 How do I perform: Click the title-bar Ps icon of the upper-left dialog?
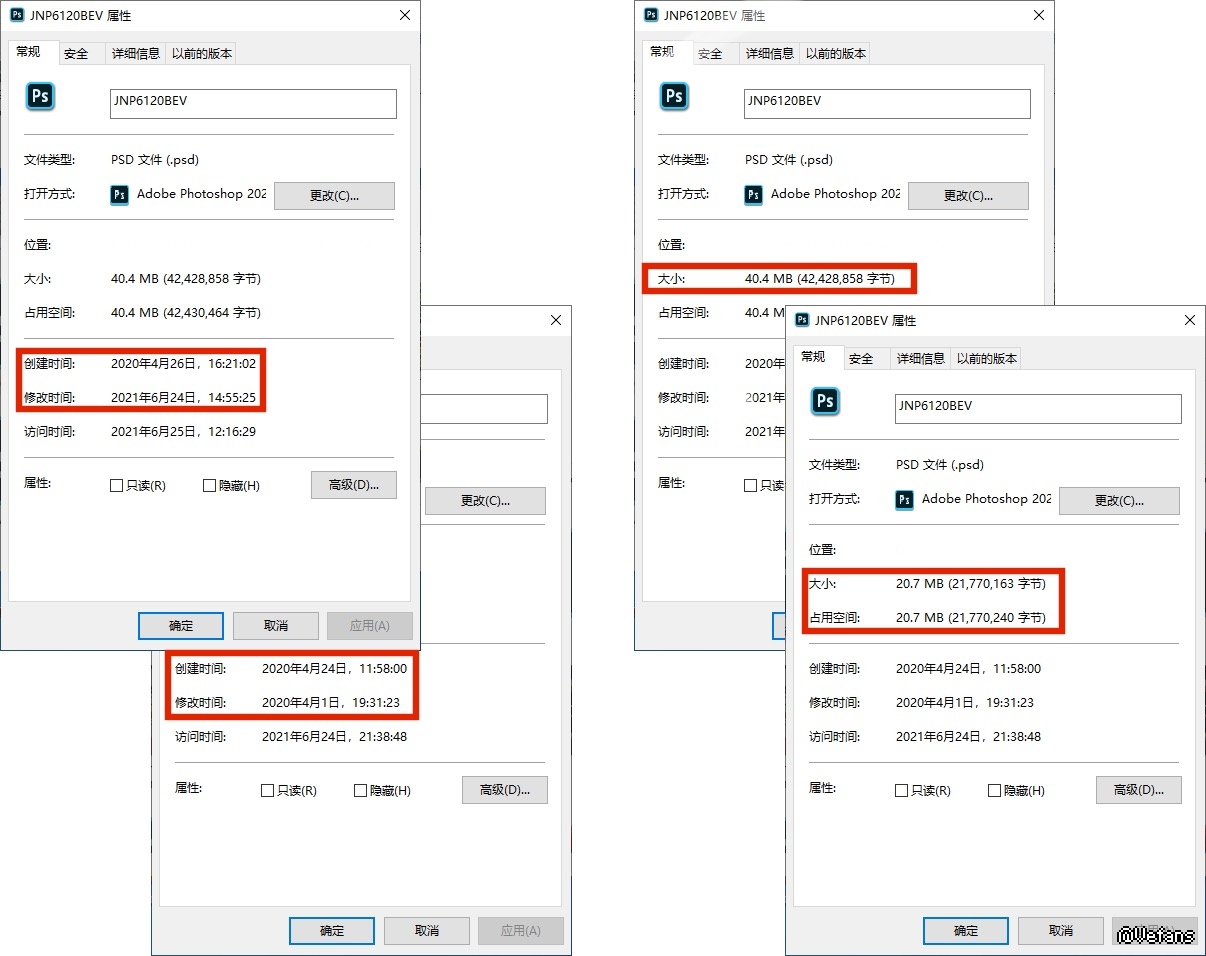(17, 15)
